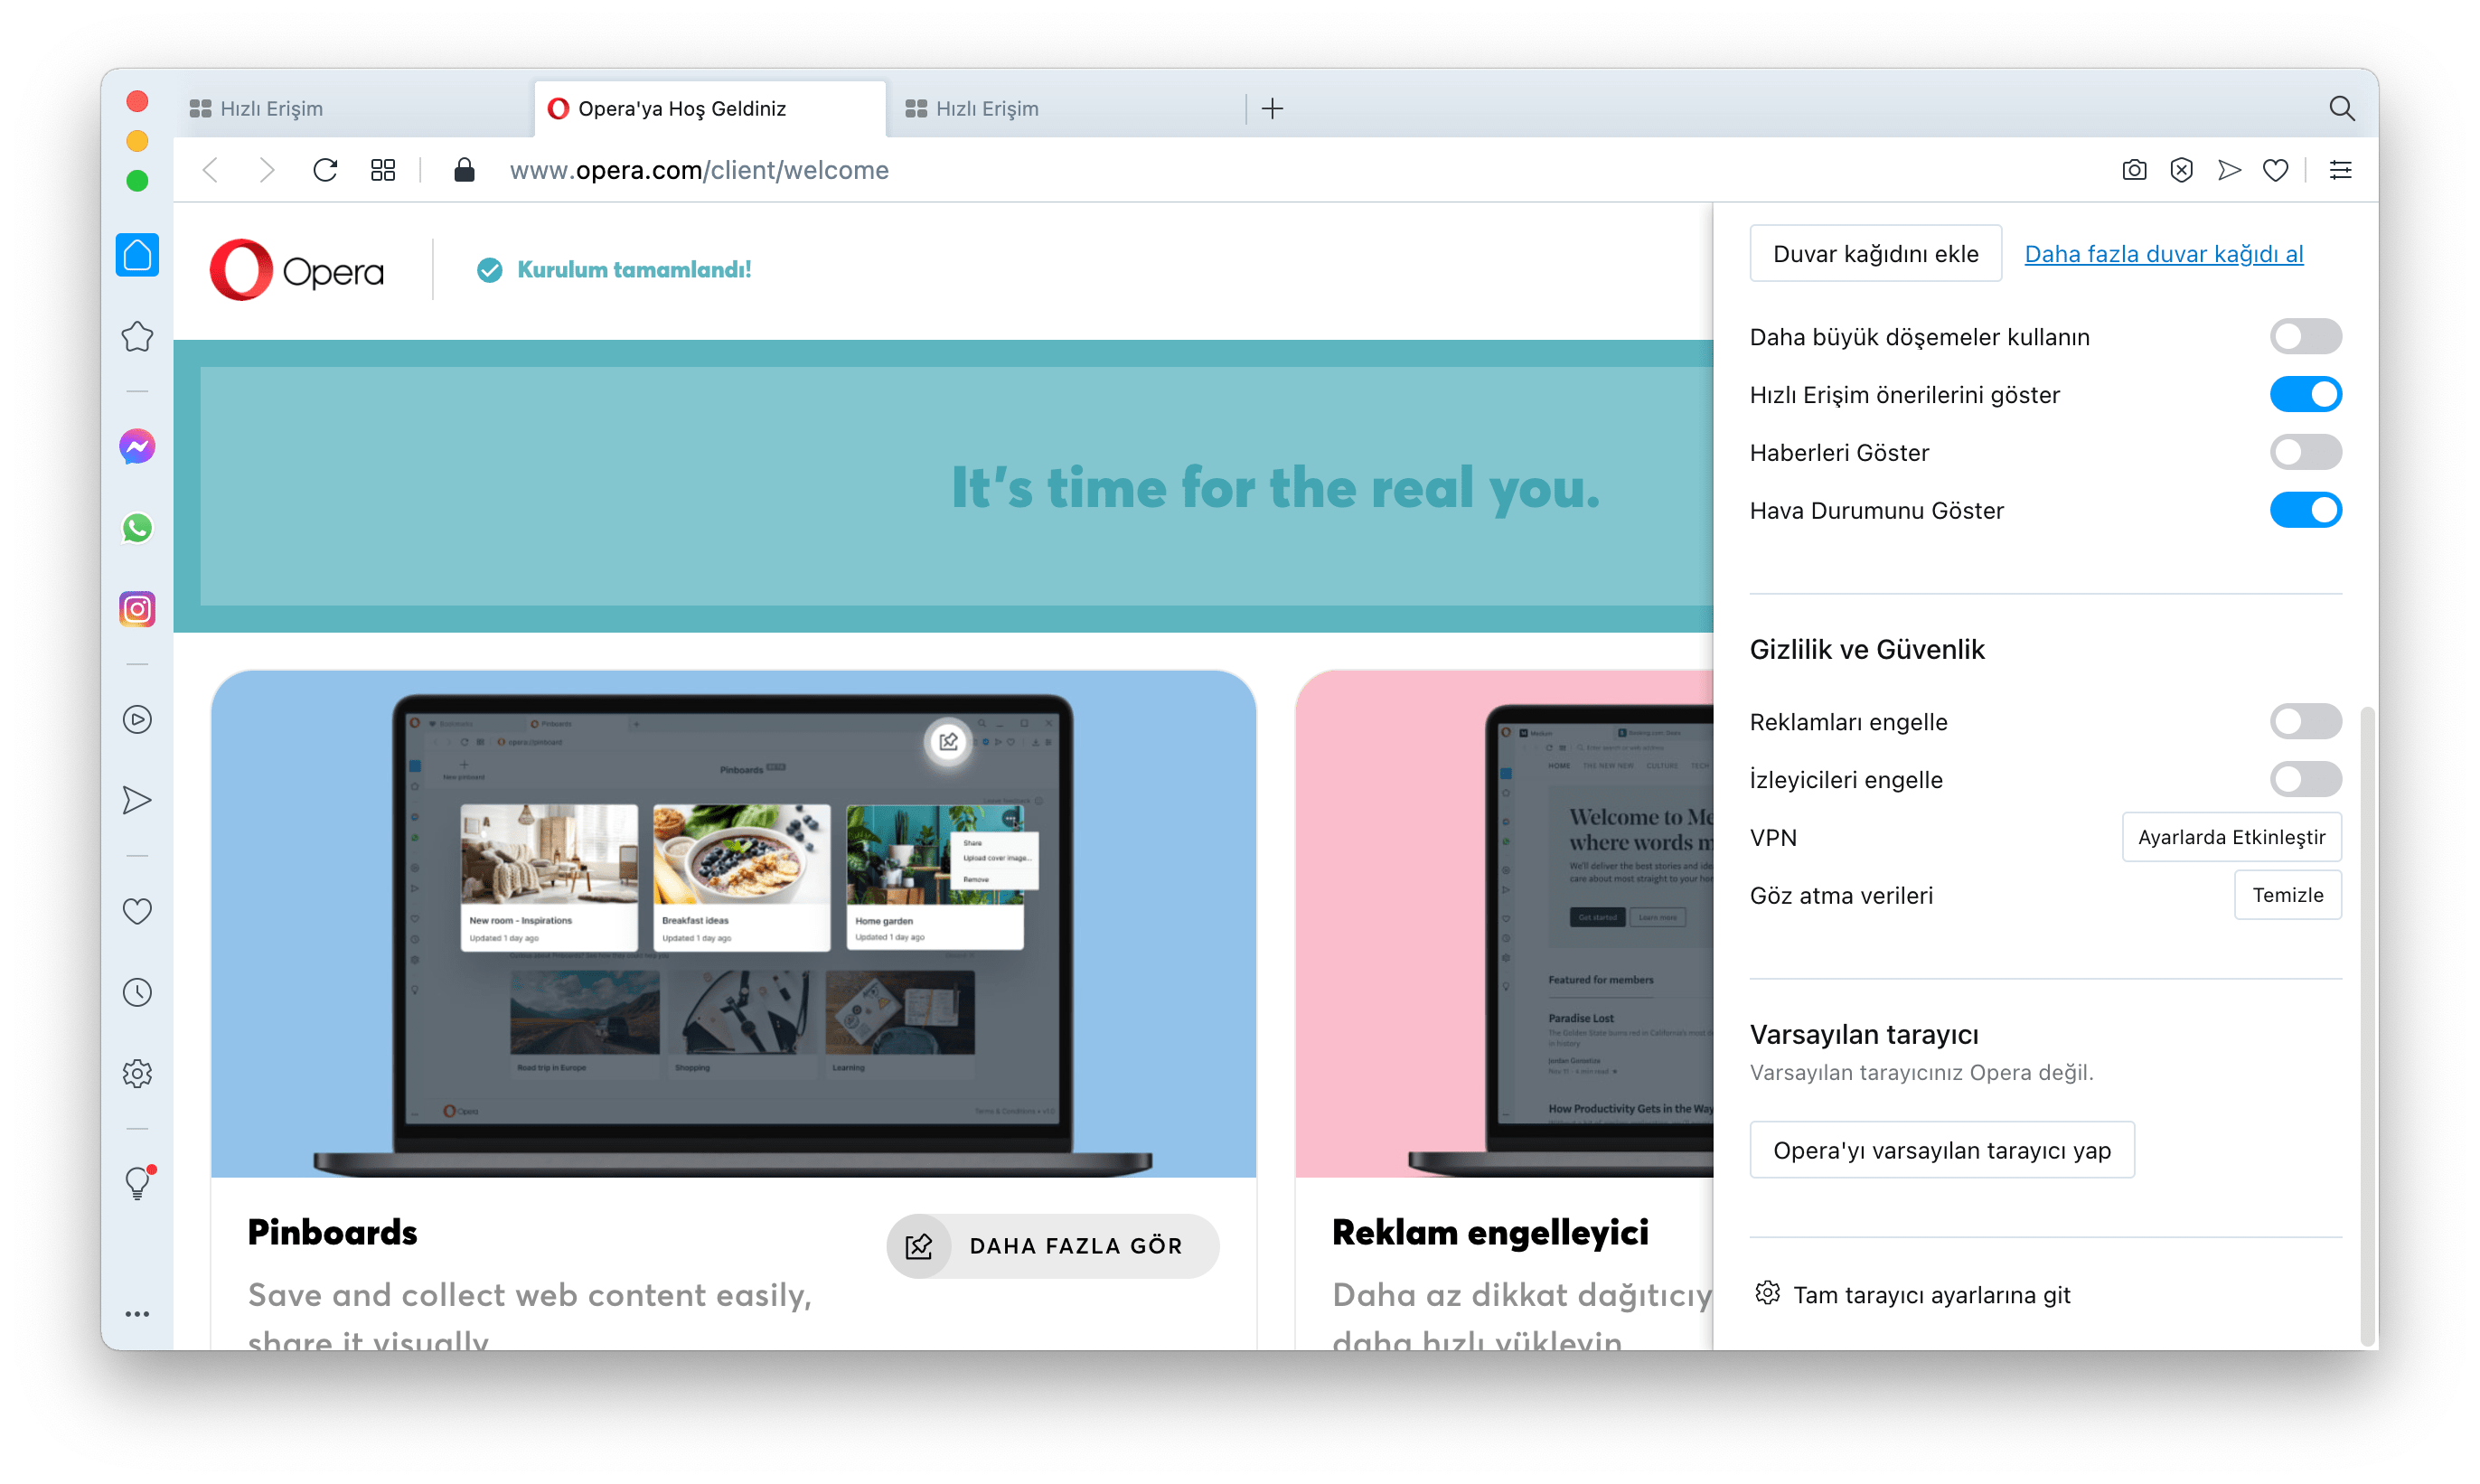Open Instagram sidebar panel
The width and height of the screenshot is (2480, 1484).
137,609
